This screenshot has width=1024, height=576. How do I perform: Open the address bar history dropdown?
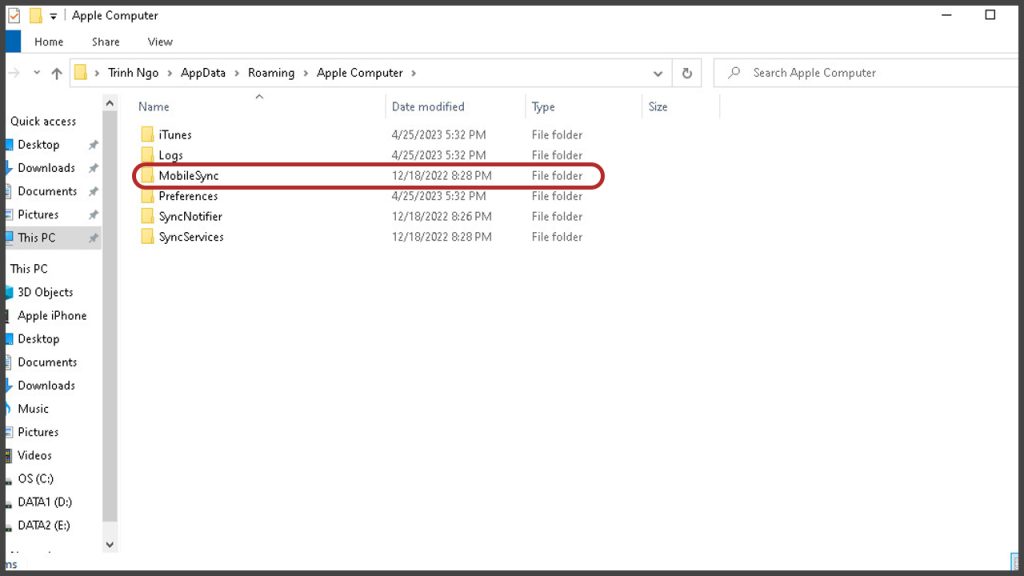coord(657,73)
